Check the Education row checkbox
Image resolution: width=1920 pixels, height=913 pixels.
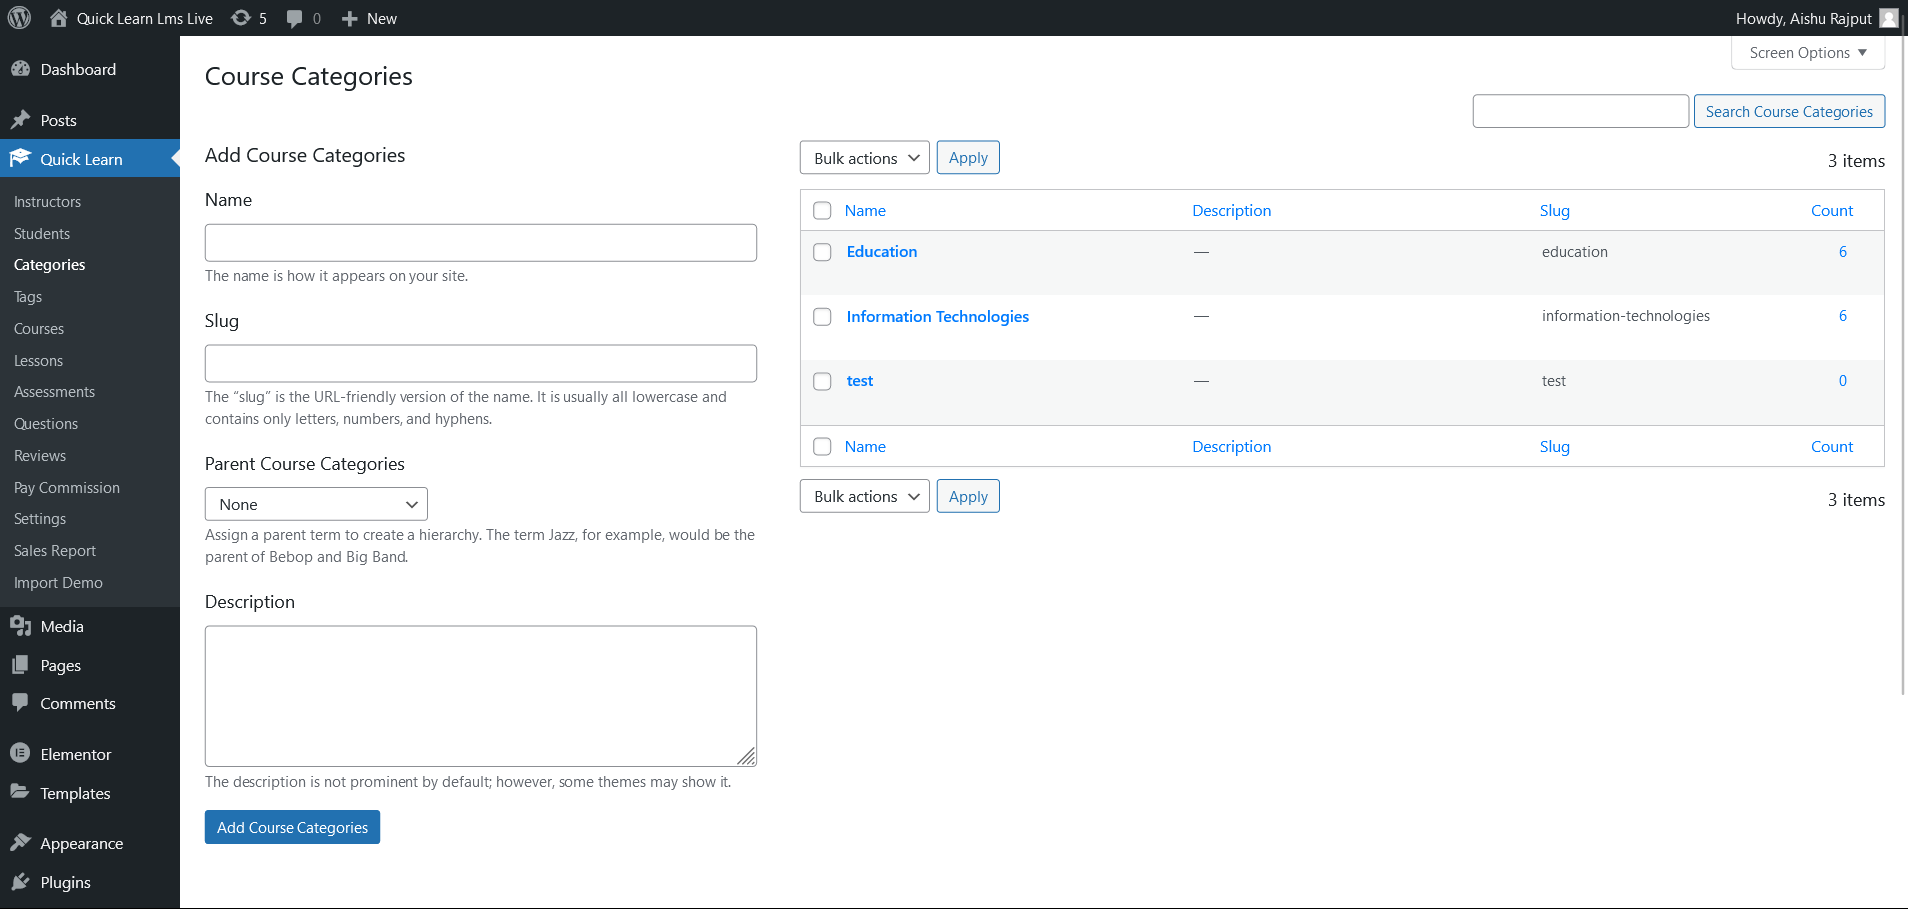coord(822,252)
